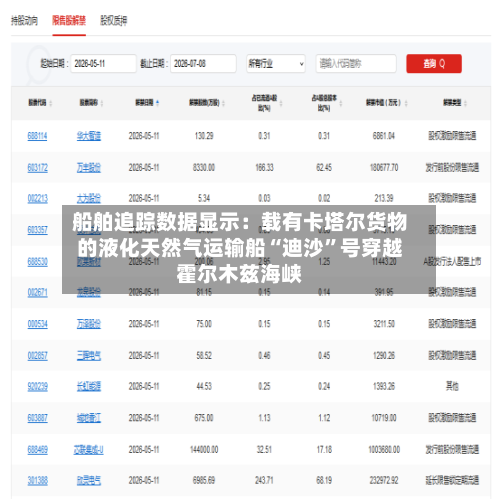Sort by 解禁股数(万股) sort icon
The width and height of the screenshot is (500, 499).
223,103
